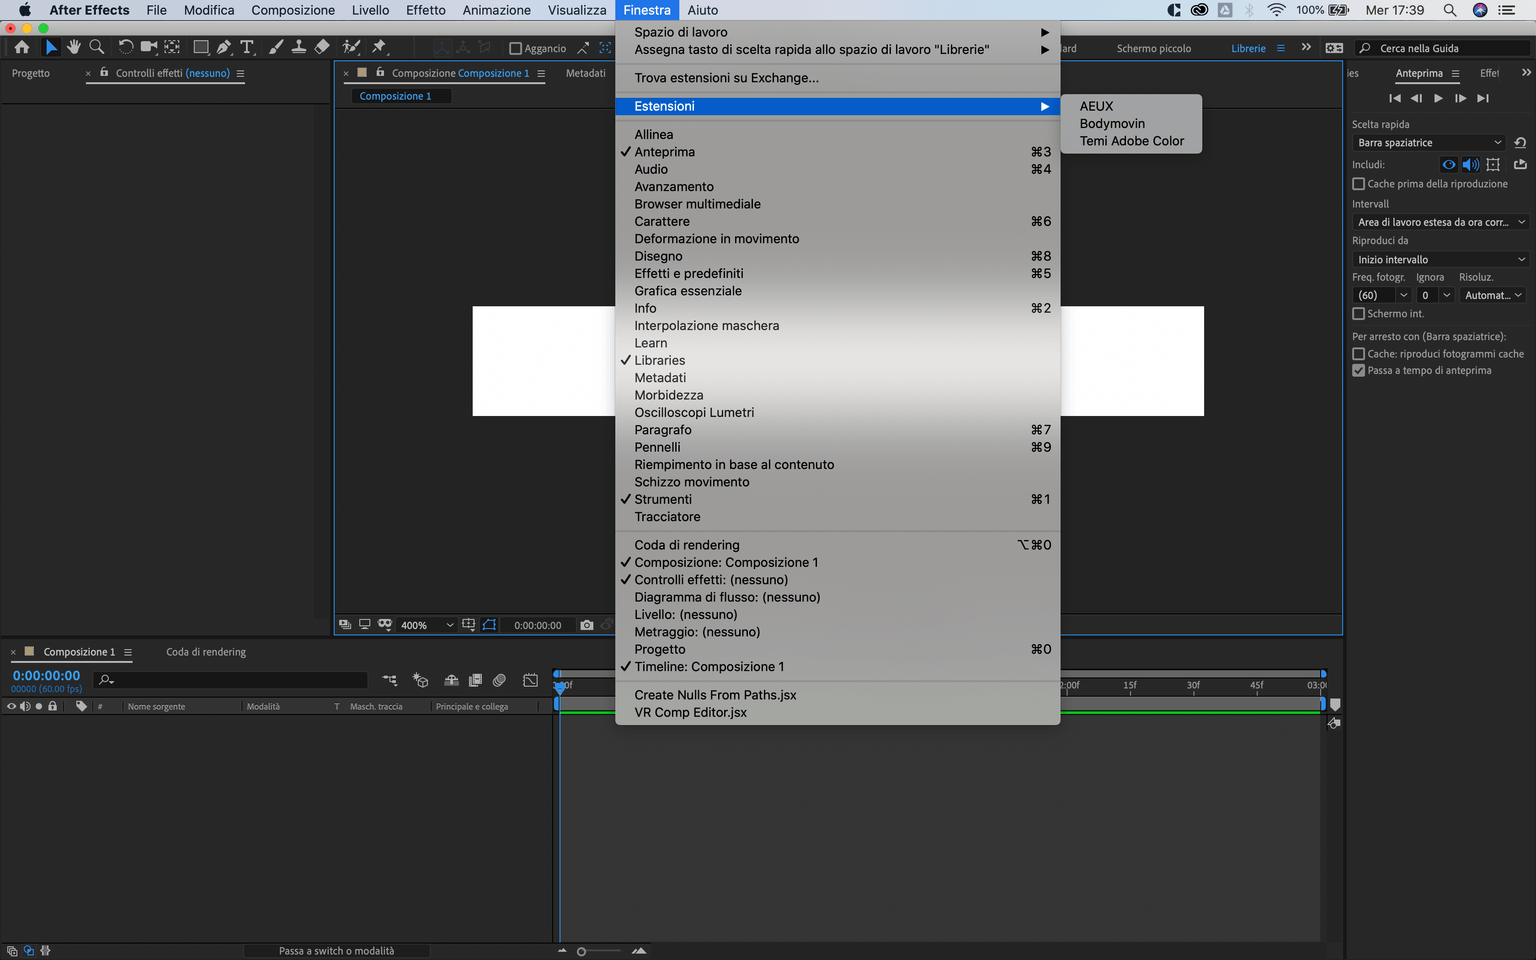Click the current-time indicator on timeline ruler
This screenshot has width=1536, height=960.
560,687
